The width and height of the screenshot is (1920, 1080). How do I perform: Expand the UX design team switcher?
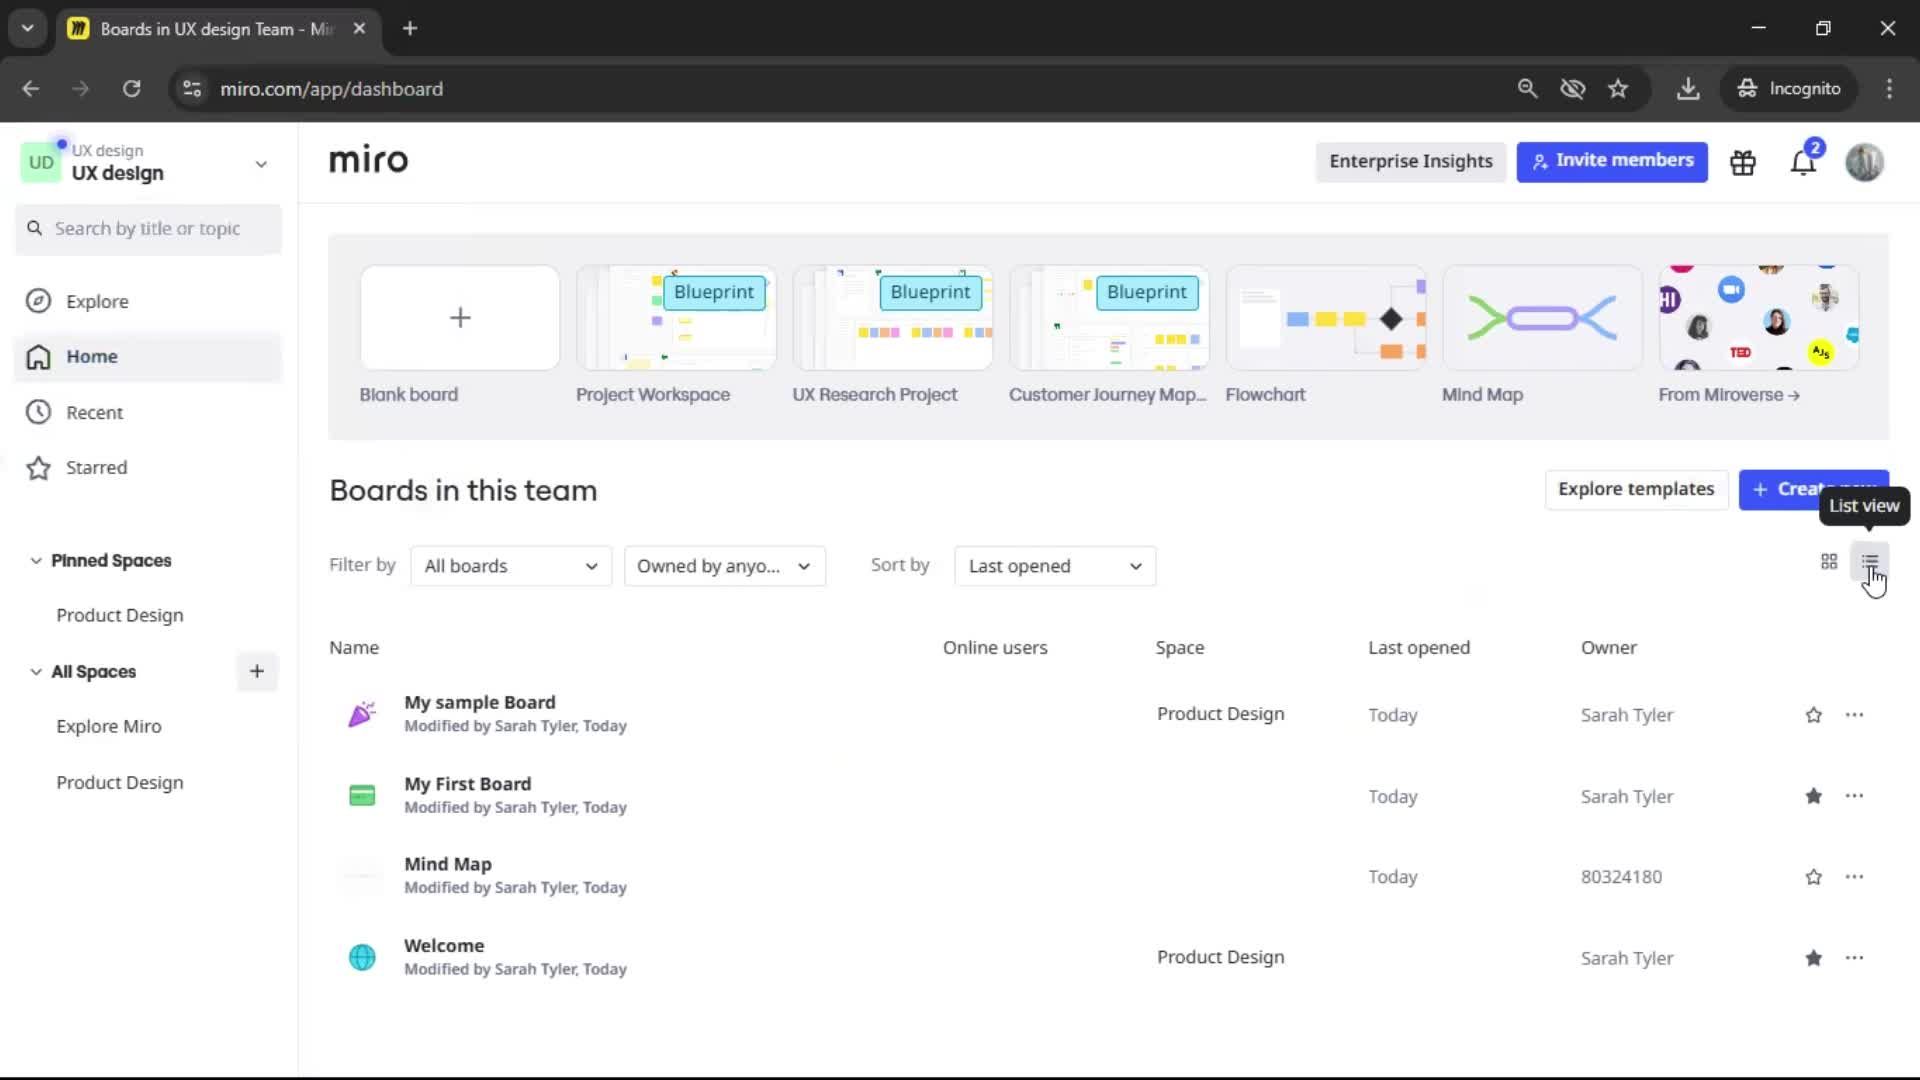[x=261, y=164]
